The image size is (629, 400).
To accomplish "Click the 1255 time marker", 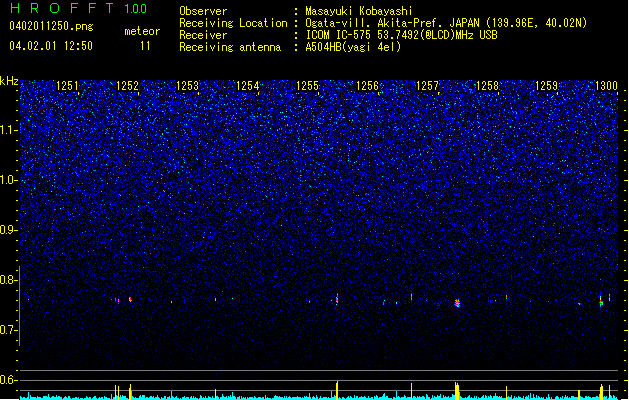I will (307, 86).
